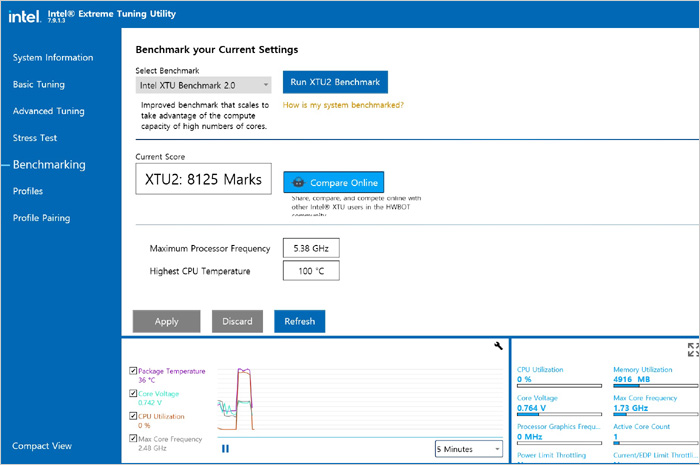Image resolution: width=700 pixels, height=465 pixels.
Task: Click the XTU2 8125 Marks score box
Action: tap(203, 179)
